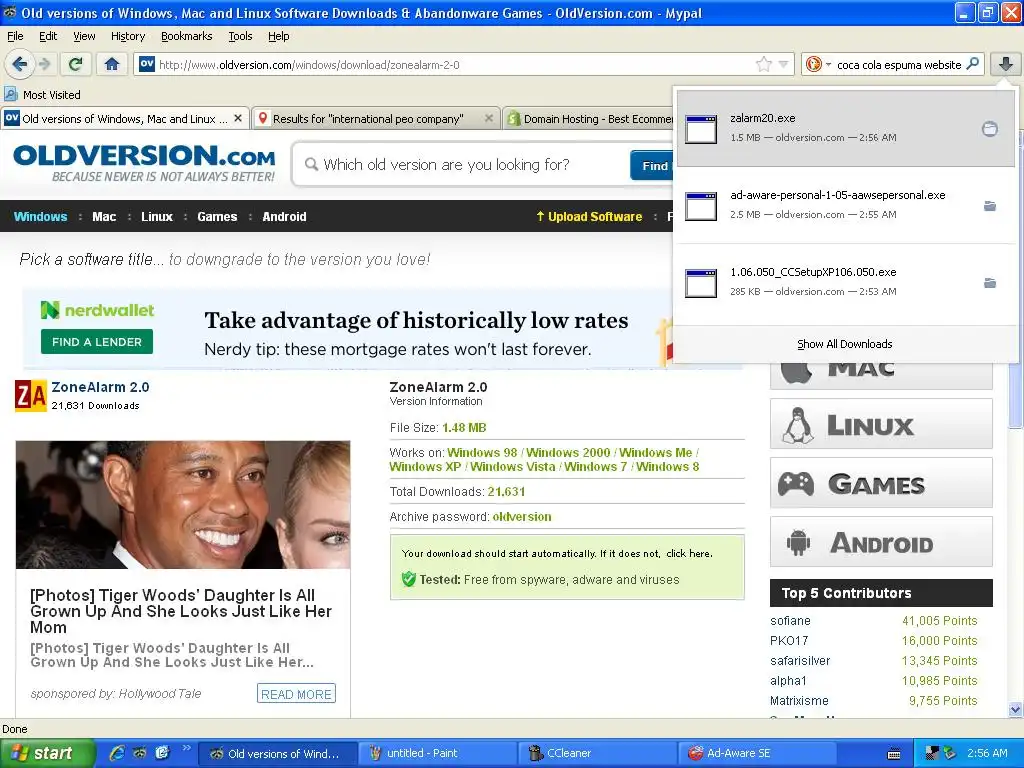This screenshot has height=768, width=1024.
Task: Open the File menu
Action: click(x=15, y=36)
